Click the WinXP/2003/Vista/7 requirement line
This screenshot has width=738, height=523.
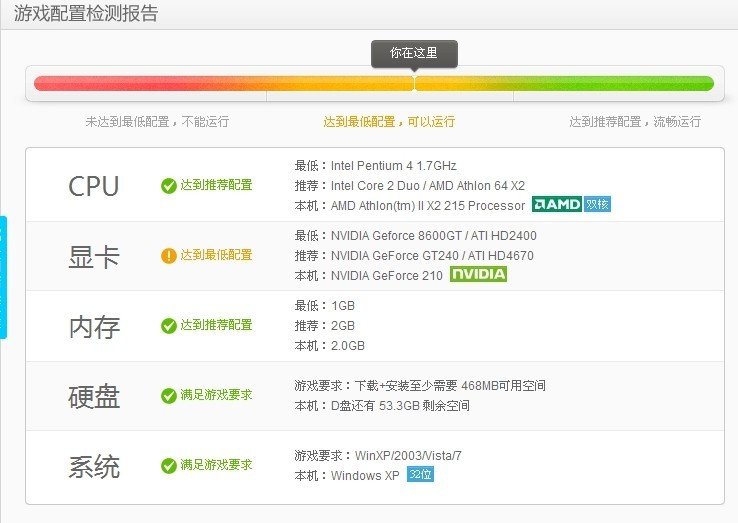click(378, 456)
